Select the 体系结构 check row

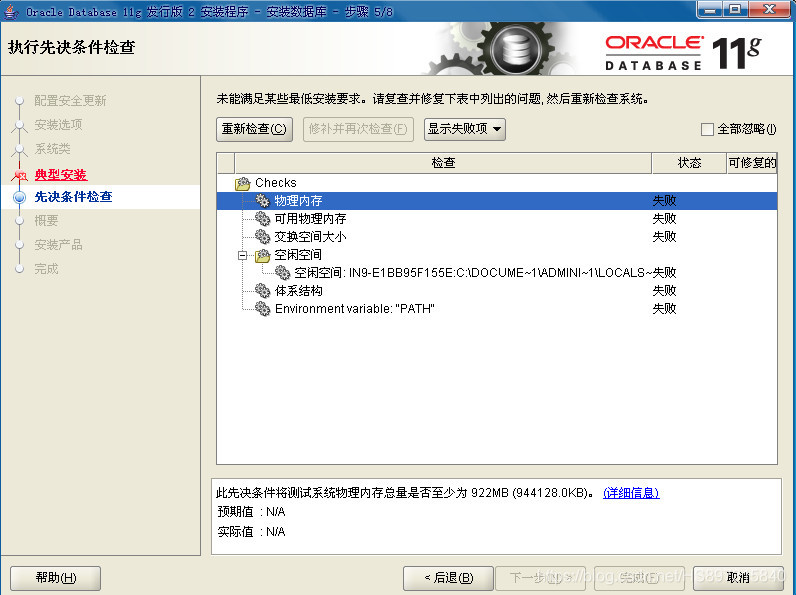coord(497,291)
